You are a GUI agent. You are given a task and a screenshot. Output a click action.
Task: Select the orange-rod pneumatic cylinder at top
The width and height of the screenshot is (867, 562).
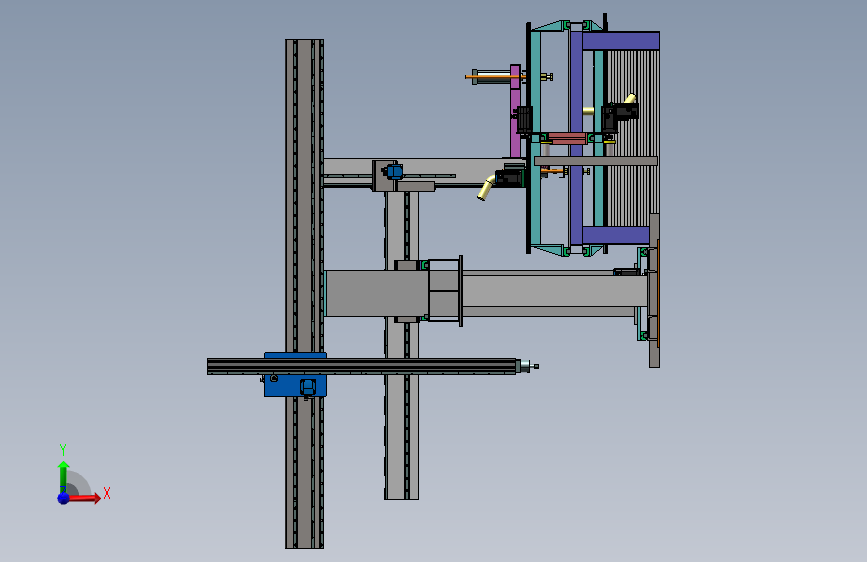pos(493,77)
